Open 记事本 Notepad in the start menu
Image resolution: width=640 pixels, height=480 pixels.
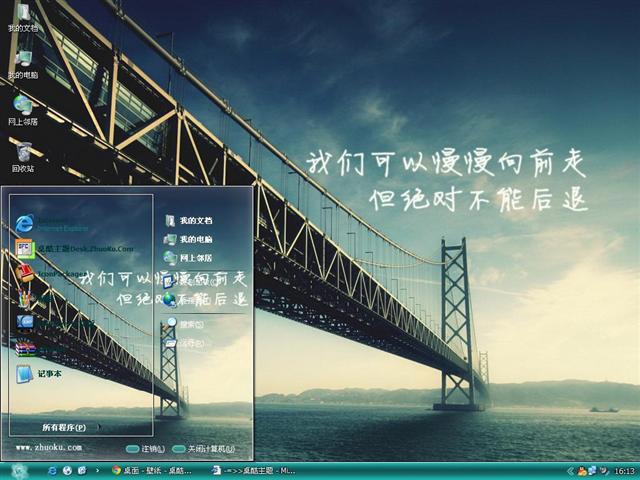(26, 374)
